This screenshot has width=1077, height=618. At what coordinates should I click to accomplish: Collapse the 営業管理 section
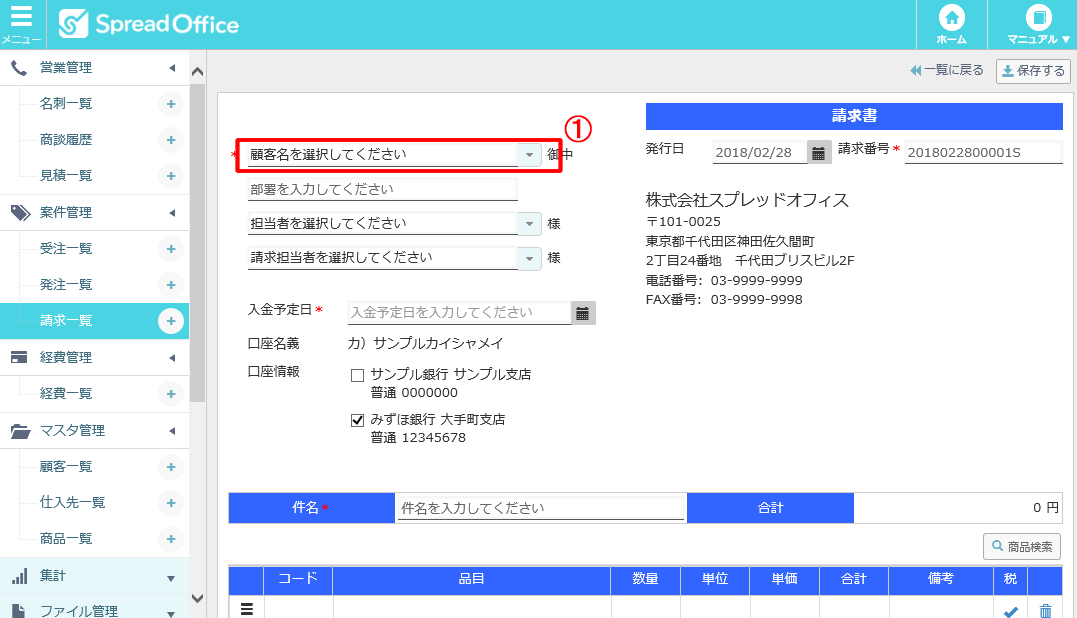[x=172, y=68]
